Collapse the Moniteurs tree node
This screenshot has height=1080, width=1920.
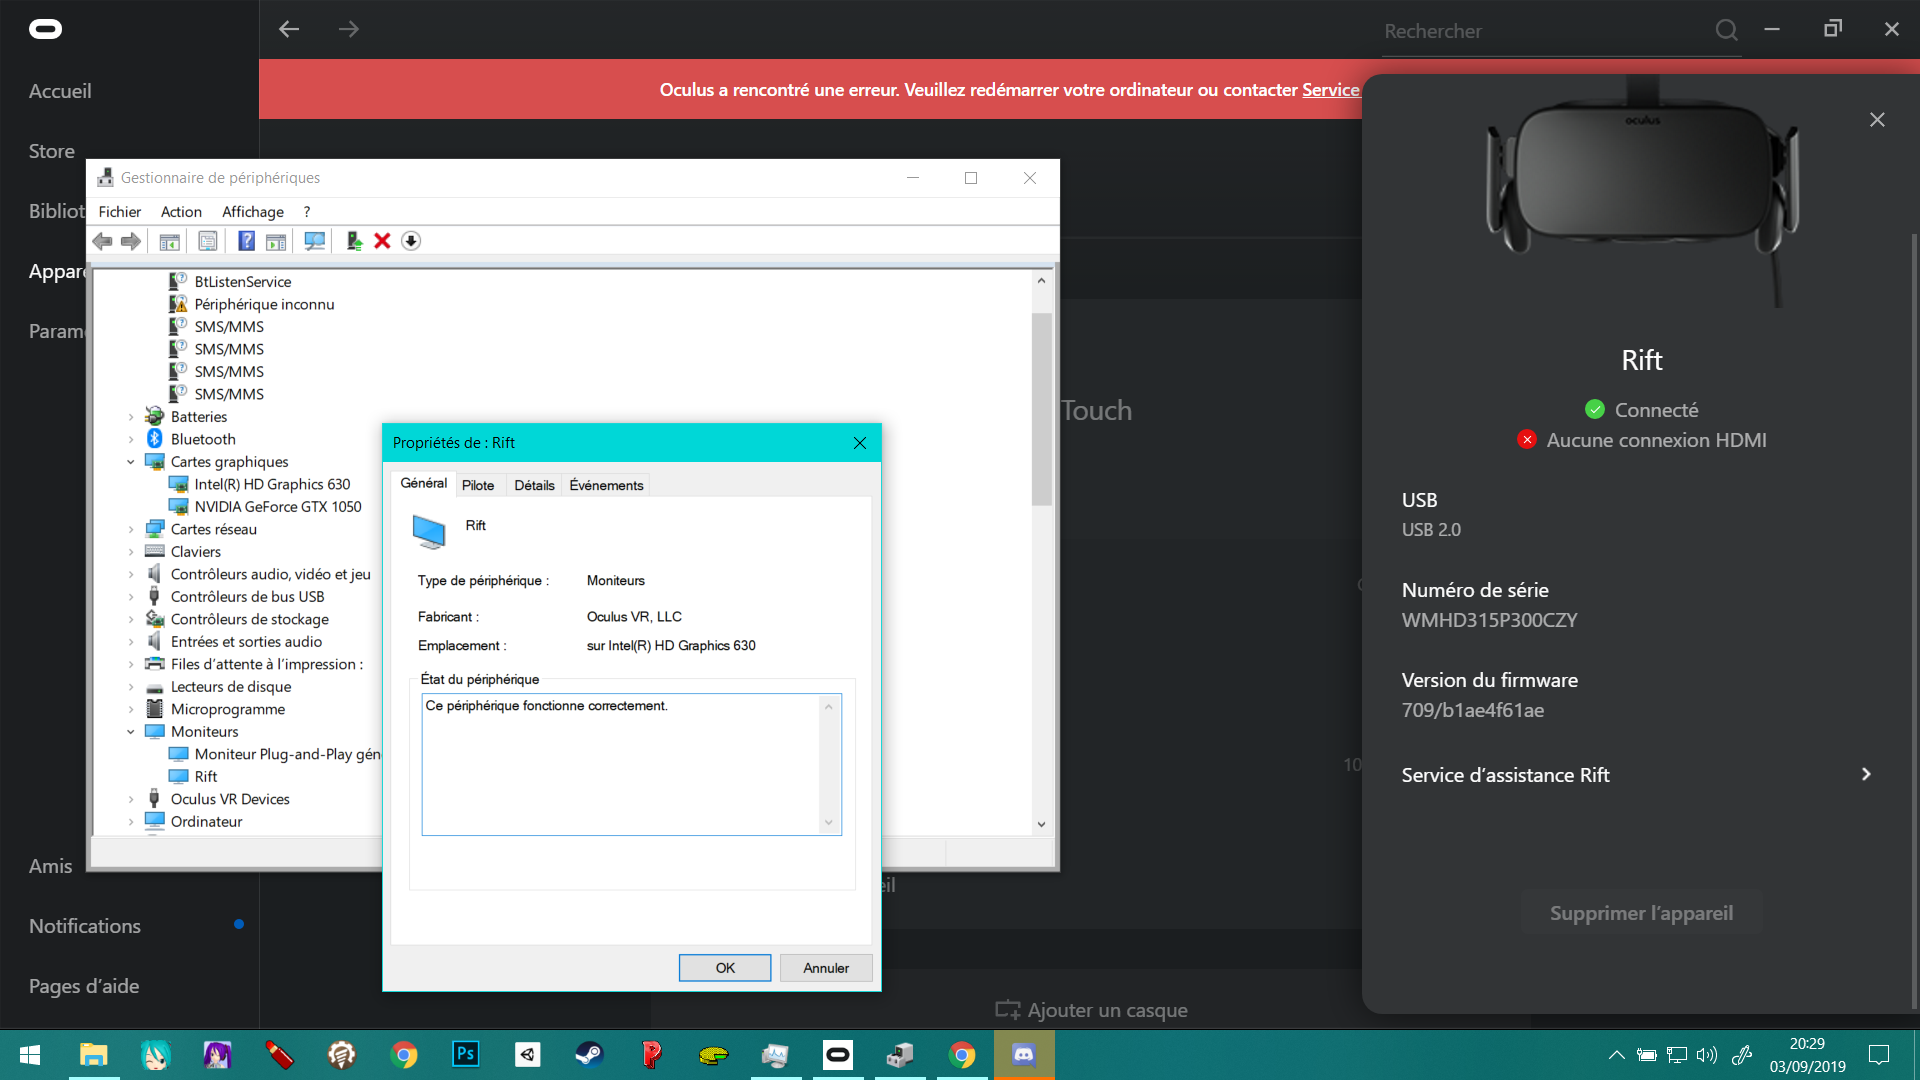(x=131, y=732)
